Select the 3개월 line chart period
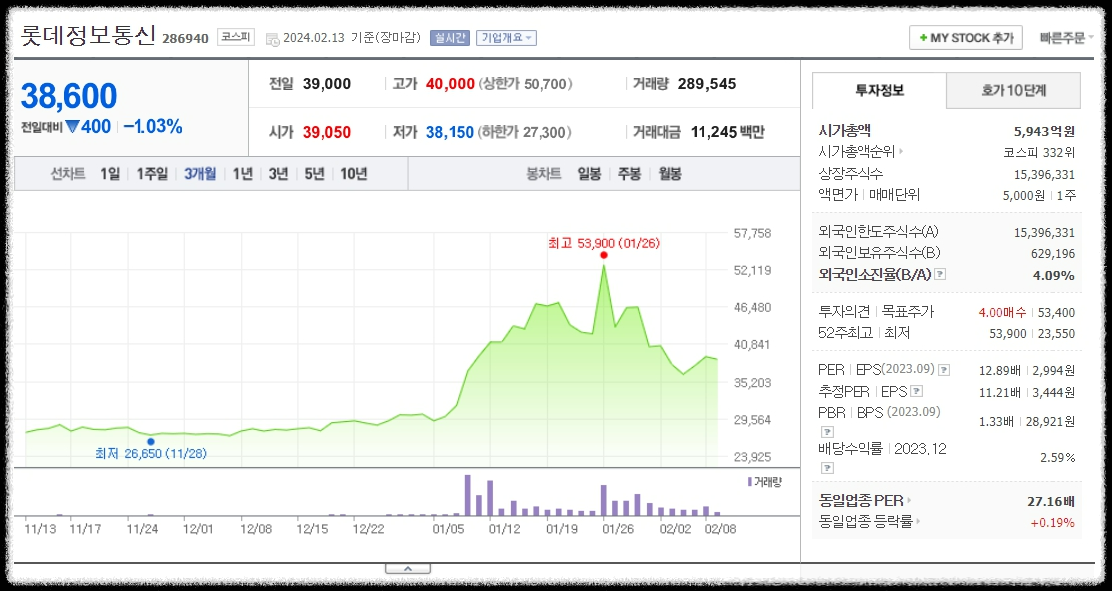The image size is (1112, 591). pyautogui.click(x=200, y=174)
